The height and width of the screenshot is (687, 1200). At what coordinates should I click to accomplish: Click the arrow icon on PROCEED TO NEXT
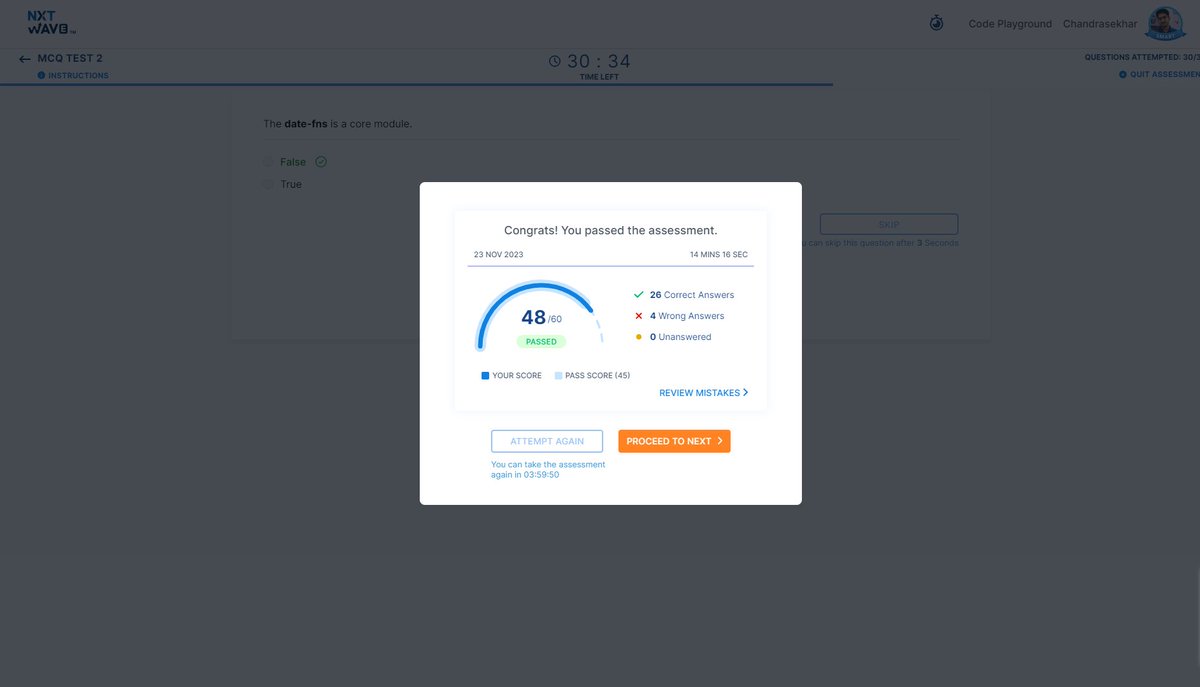click(720, 441)
